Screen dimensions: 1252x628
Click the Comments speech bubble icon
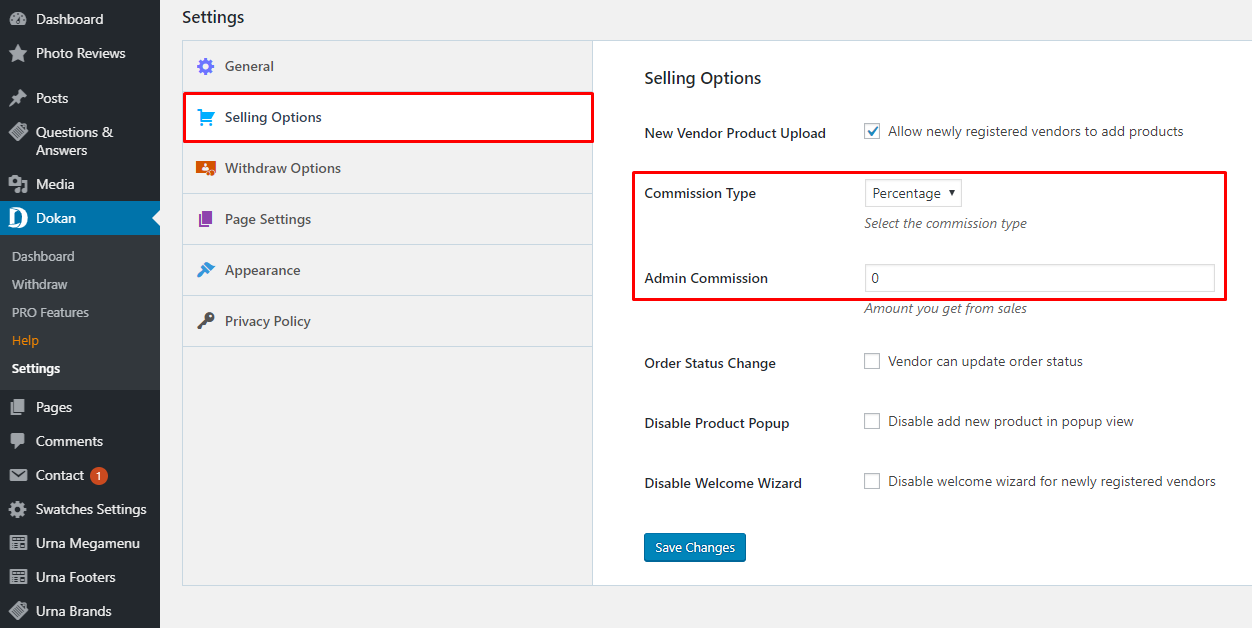18,441
